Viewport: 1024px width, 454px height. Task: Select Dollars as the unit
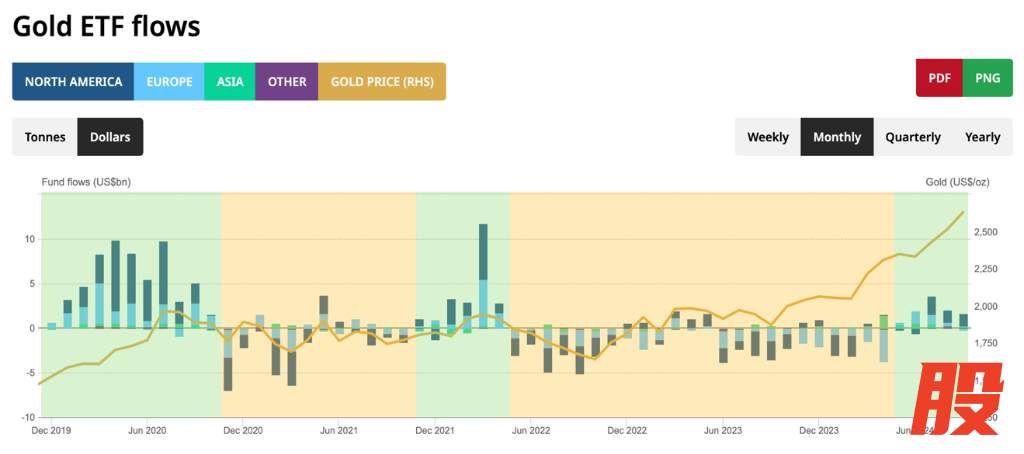pos(110,137)
